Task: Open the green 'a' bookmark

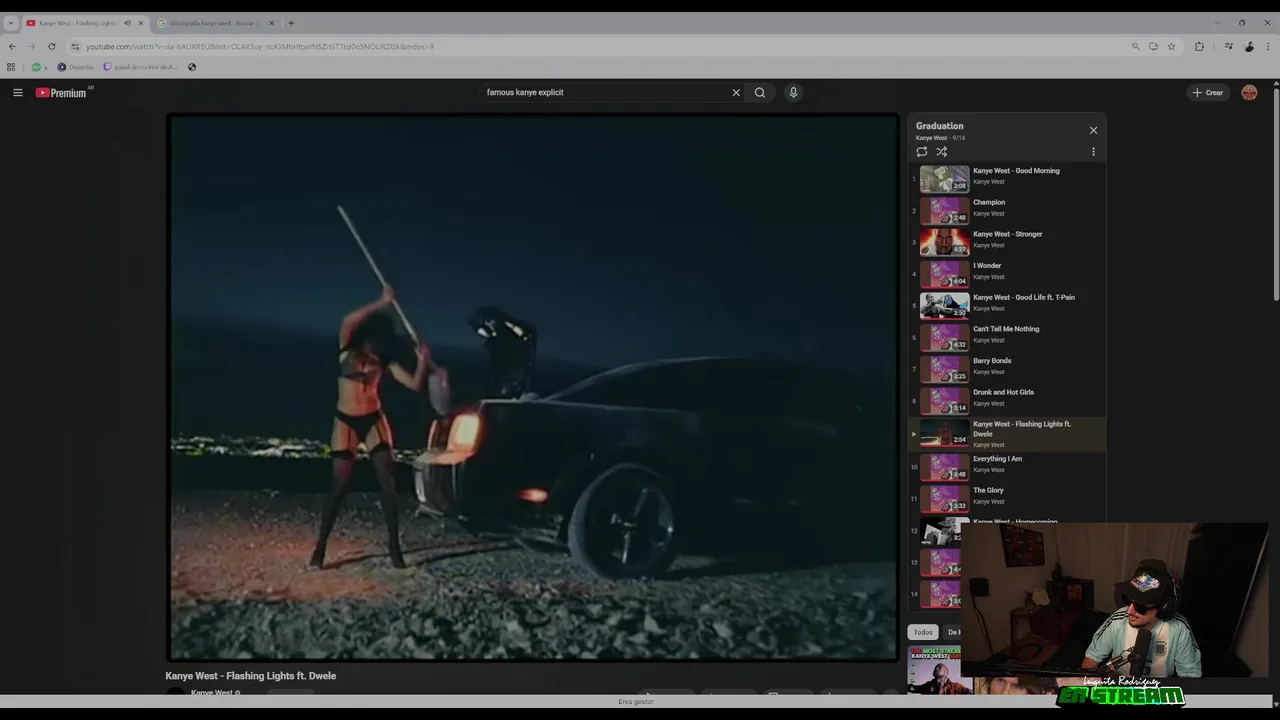Action: pyautogui.click(x=38, y=67)
